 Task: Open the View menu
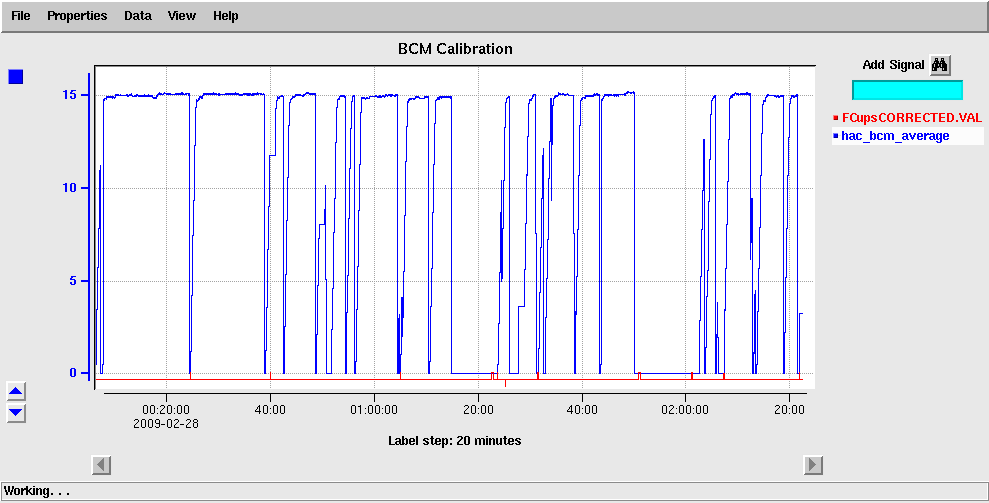(182, 16)
